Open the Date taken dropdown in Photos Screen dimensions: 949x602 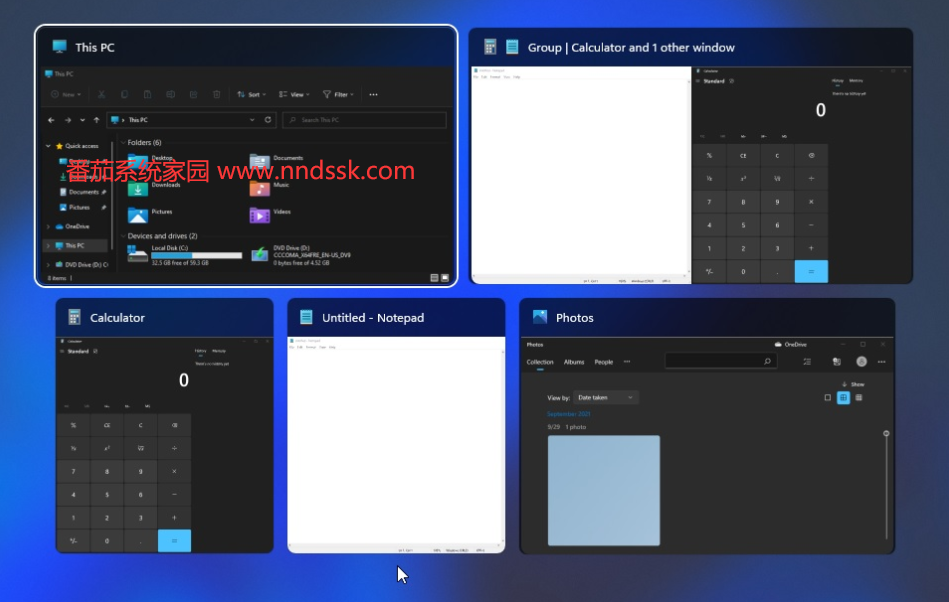pos(606,398)
